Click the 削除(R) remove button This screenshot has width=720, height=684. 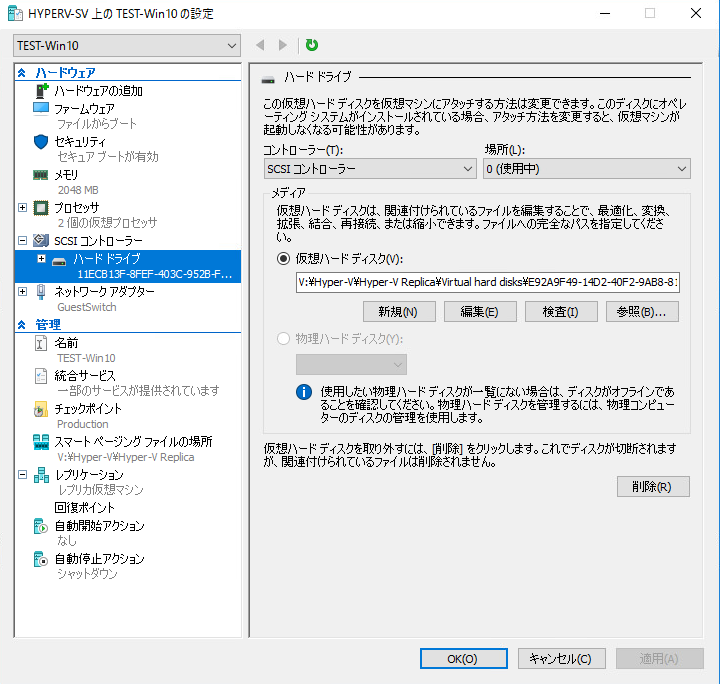pos(653,487)
